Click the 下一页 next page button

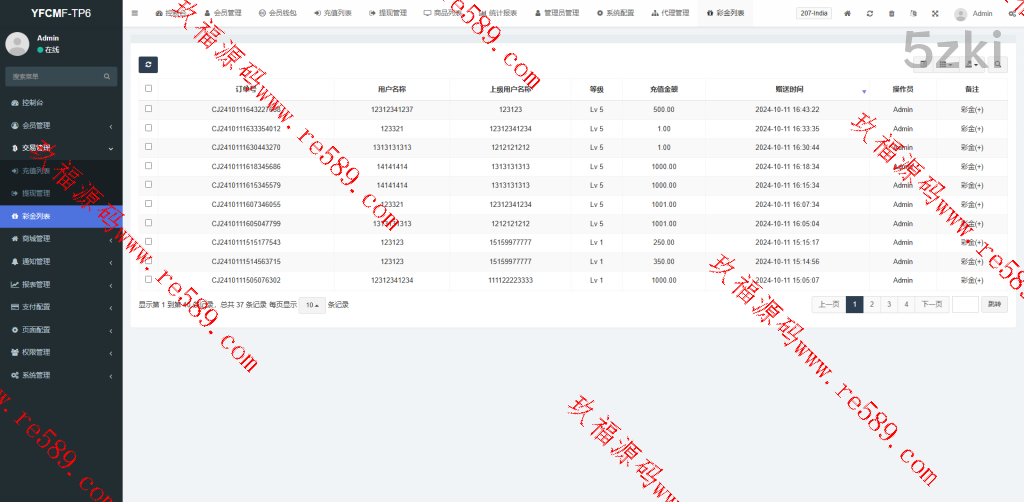click(930, 304)
